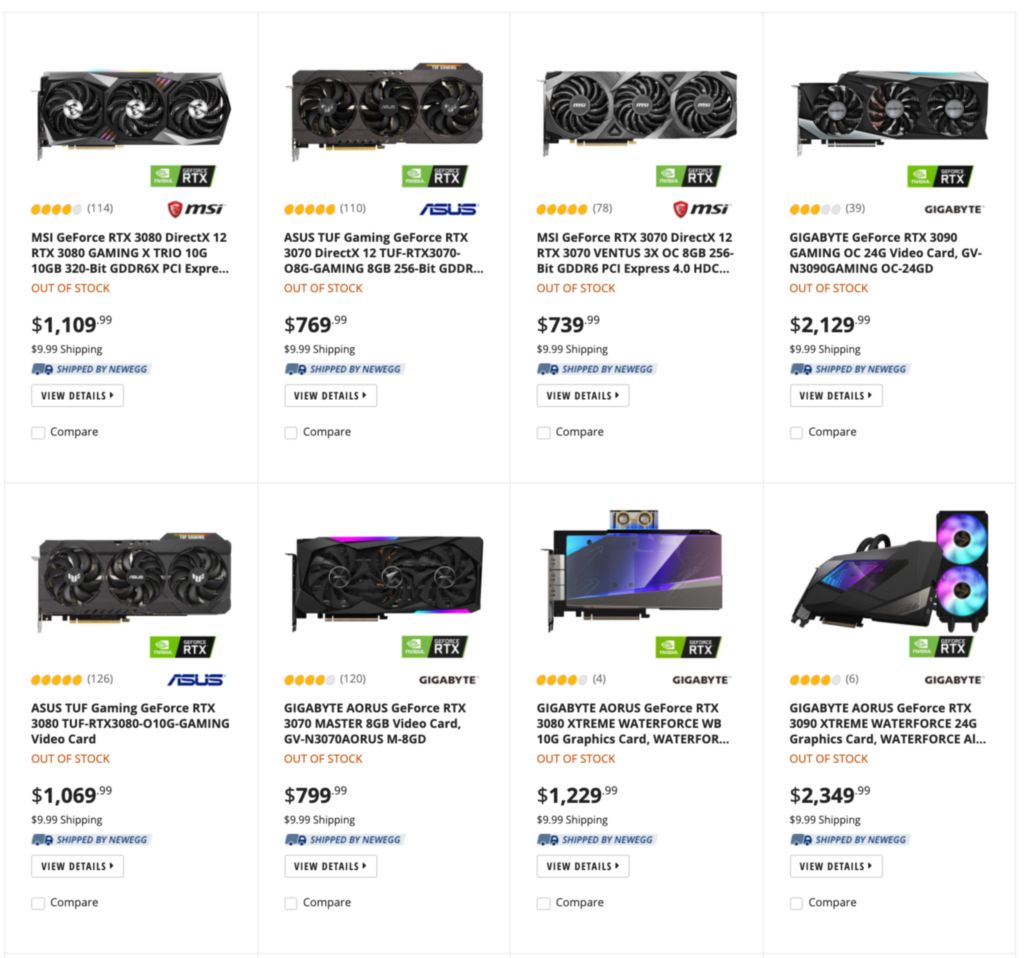The image size is (1024, 958).
Task: Click GIGABYTE logo on RTX 3090 Gaming OC
Action: [x=953, y=209]
